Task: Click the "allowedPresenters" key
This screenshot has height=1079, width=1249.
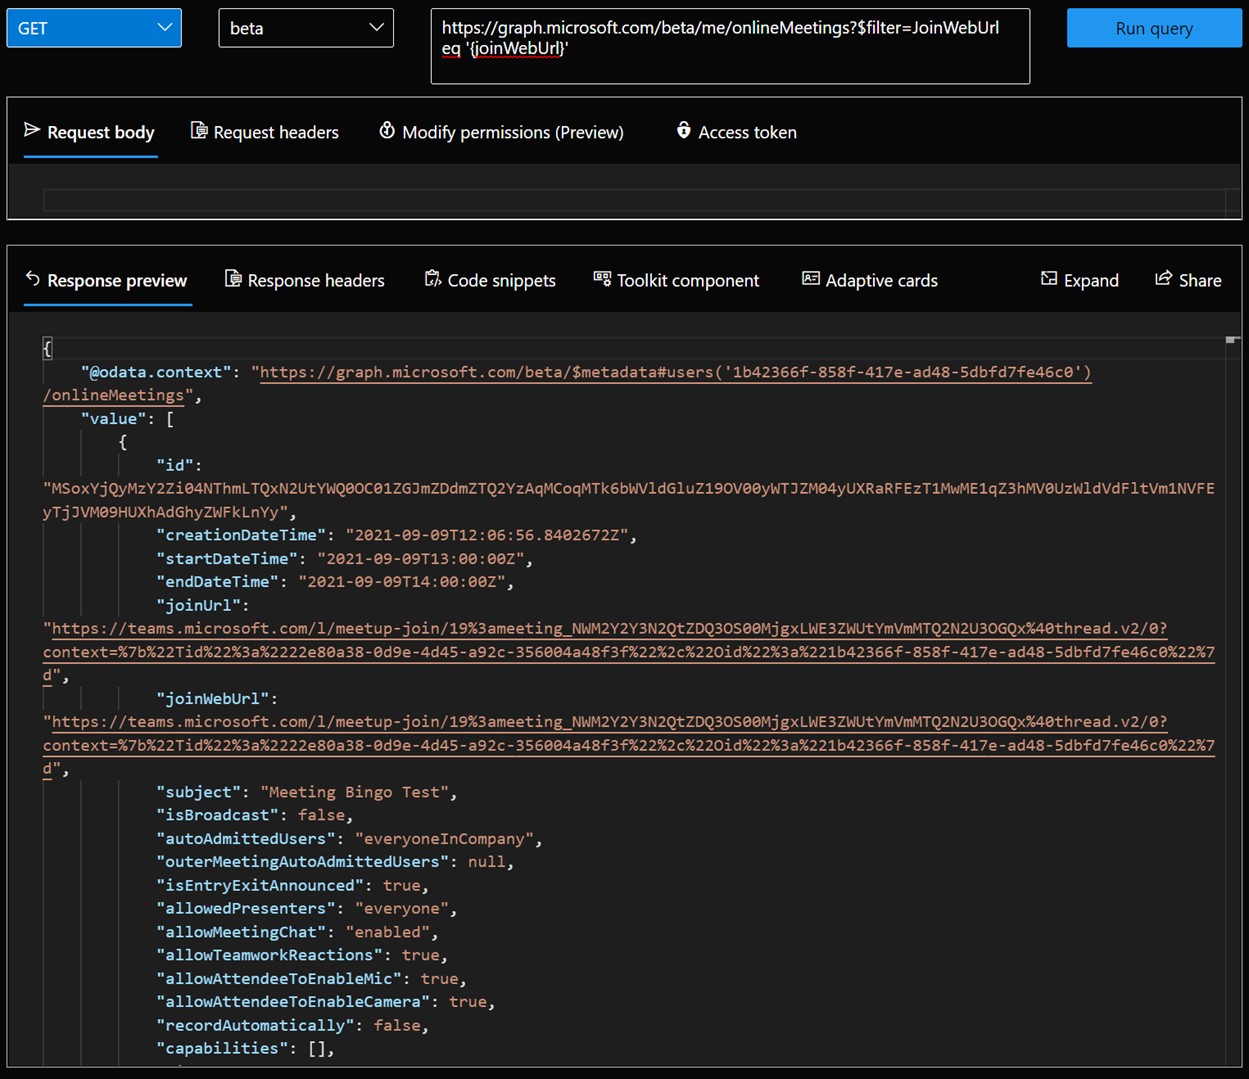Action: 246,909
